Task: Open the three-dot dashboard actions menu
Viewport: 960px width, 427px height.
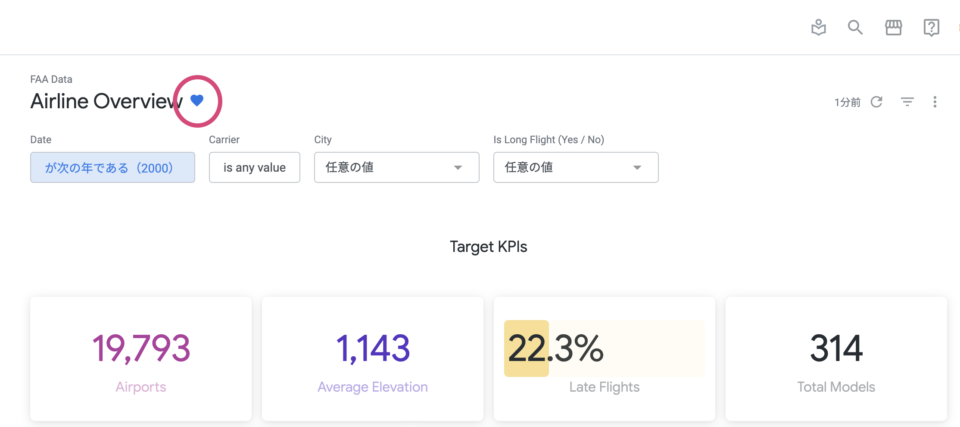Action: tap(935, 102)
